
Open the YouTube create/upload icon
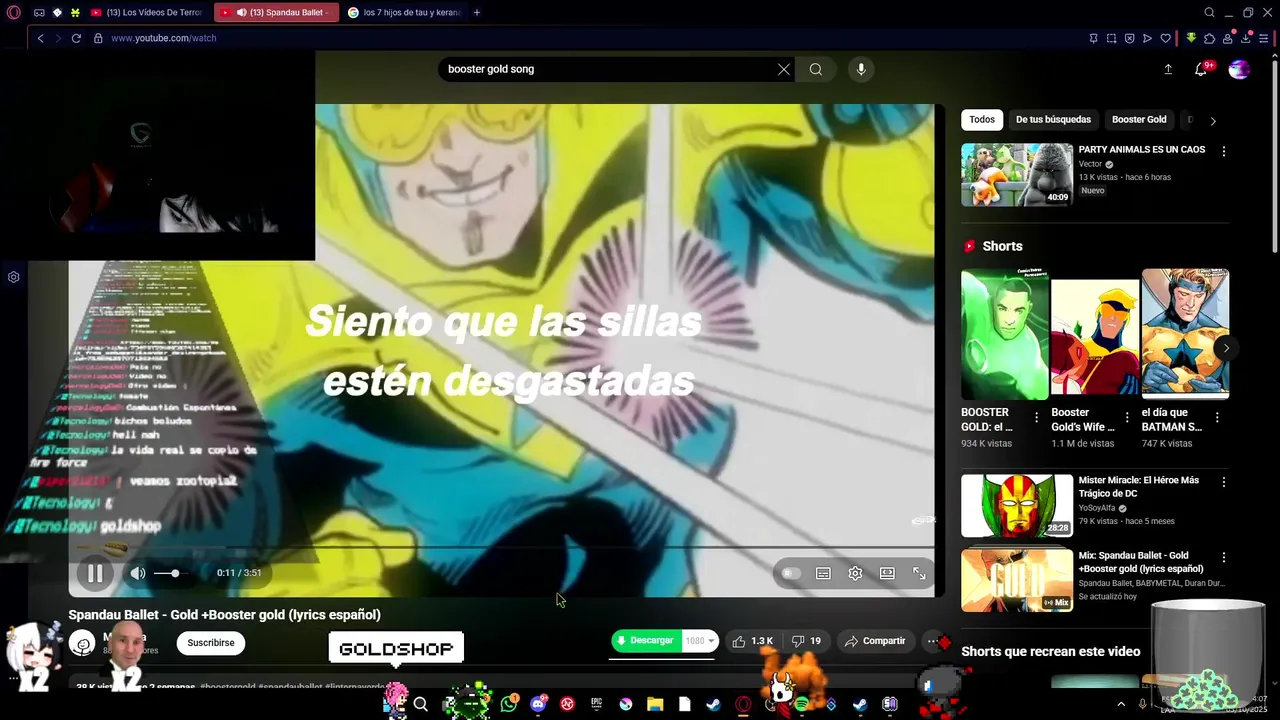pyautogui.click(x=1168, y=69)
